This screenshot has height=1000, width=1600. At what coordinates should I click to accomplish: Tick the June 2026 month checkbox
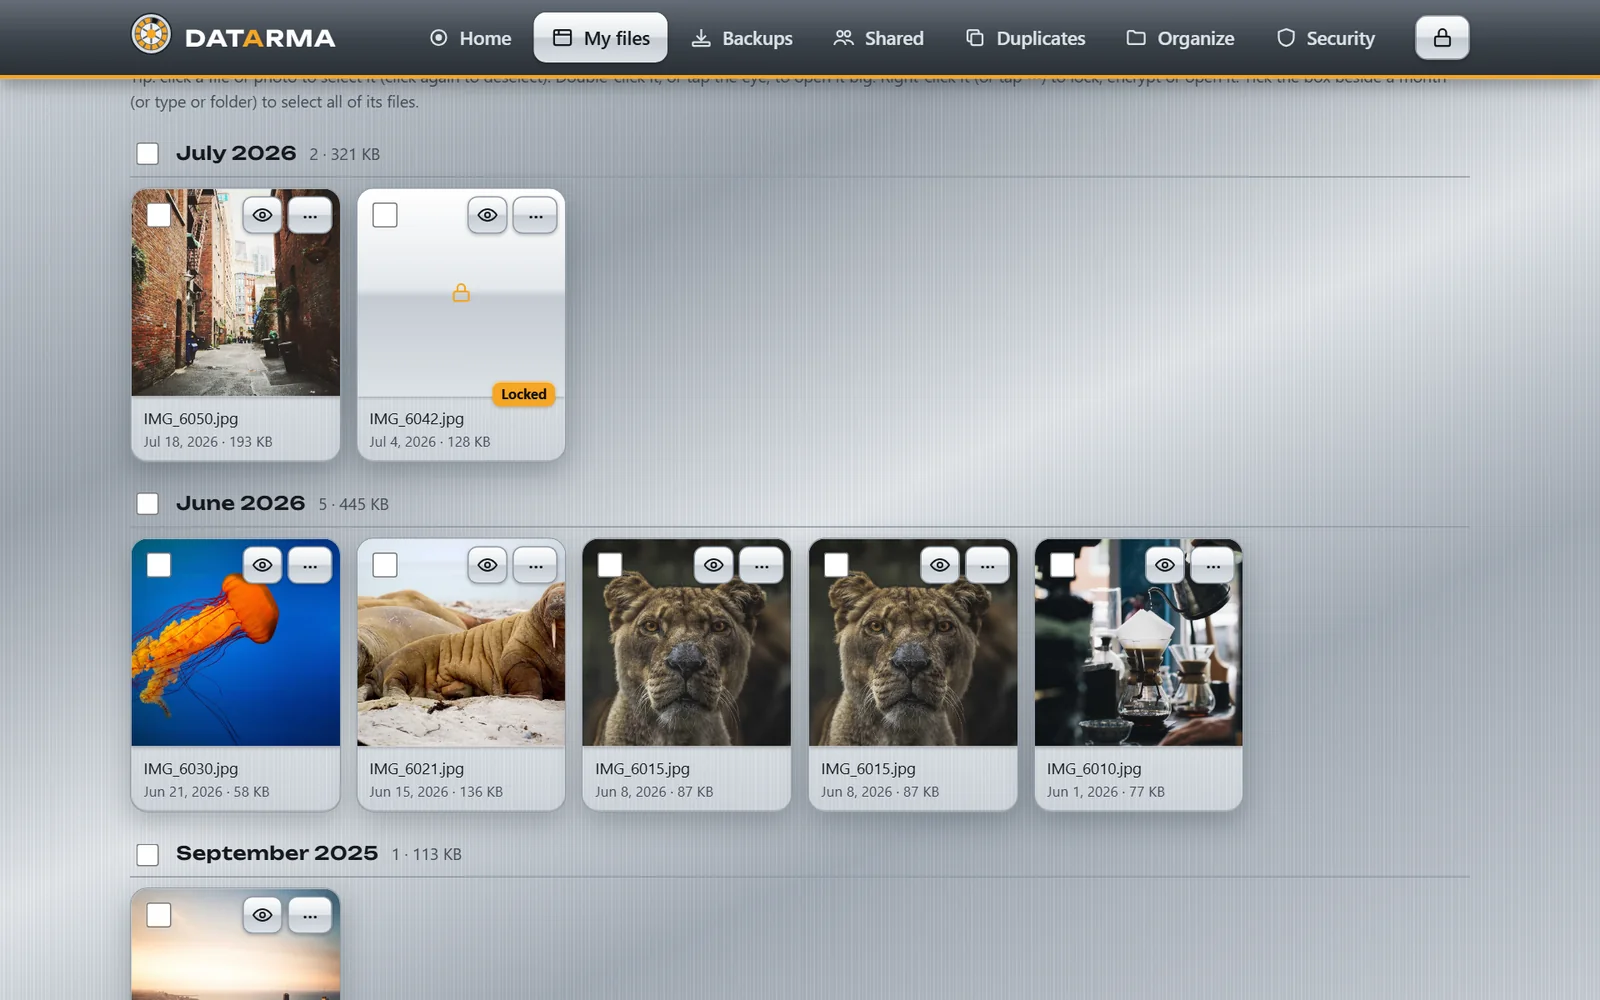(x=148, y=504)
